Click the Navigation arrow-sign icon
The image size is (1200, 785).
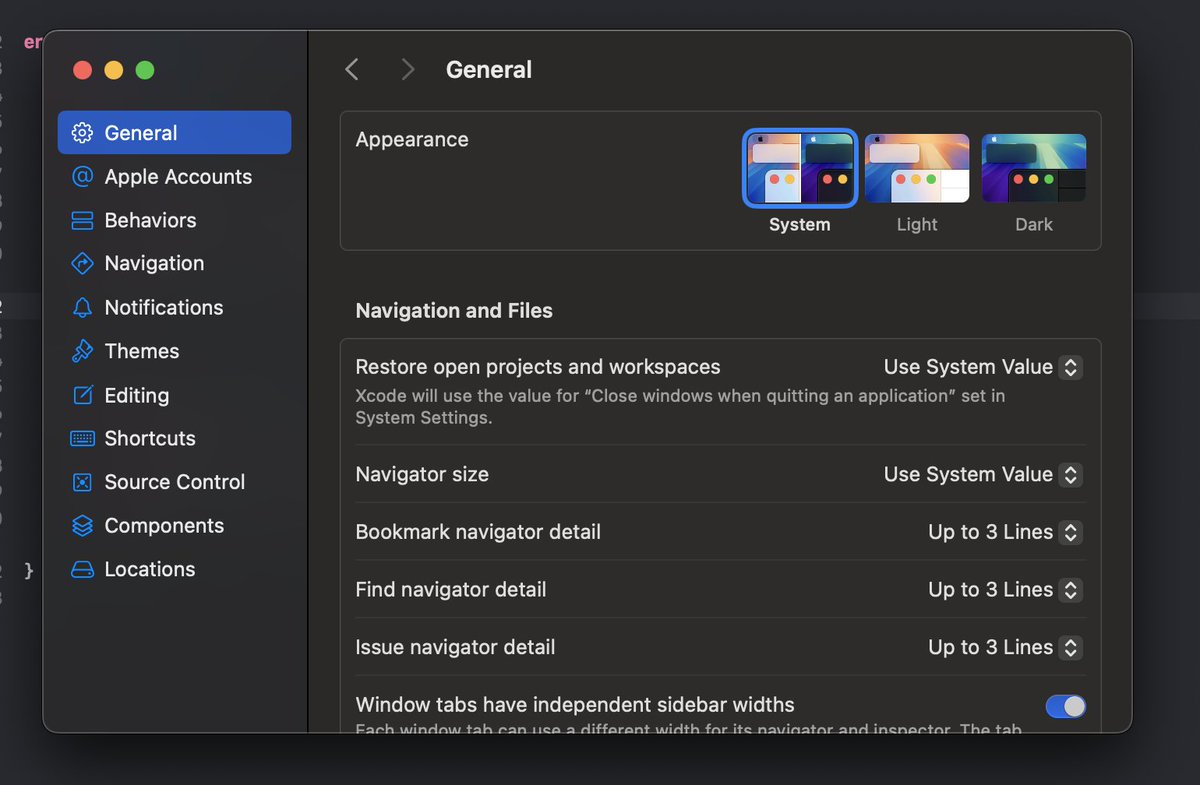(x=83, y=263)
